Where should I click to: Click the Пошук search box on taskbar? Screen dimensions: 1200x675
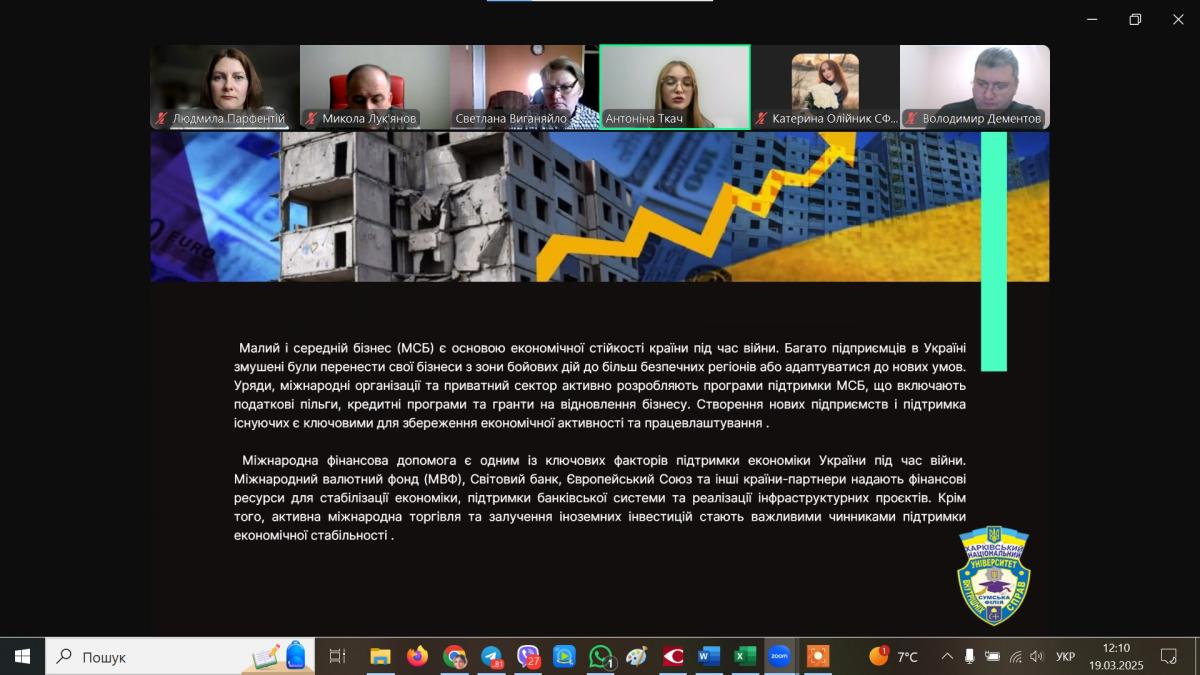pyautogui.click(x=180, y=656)
